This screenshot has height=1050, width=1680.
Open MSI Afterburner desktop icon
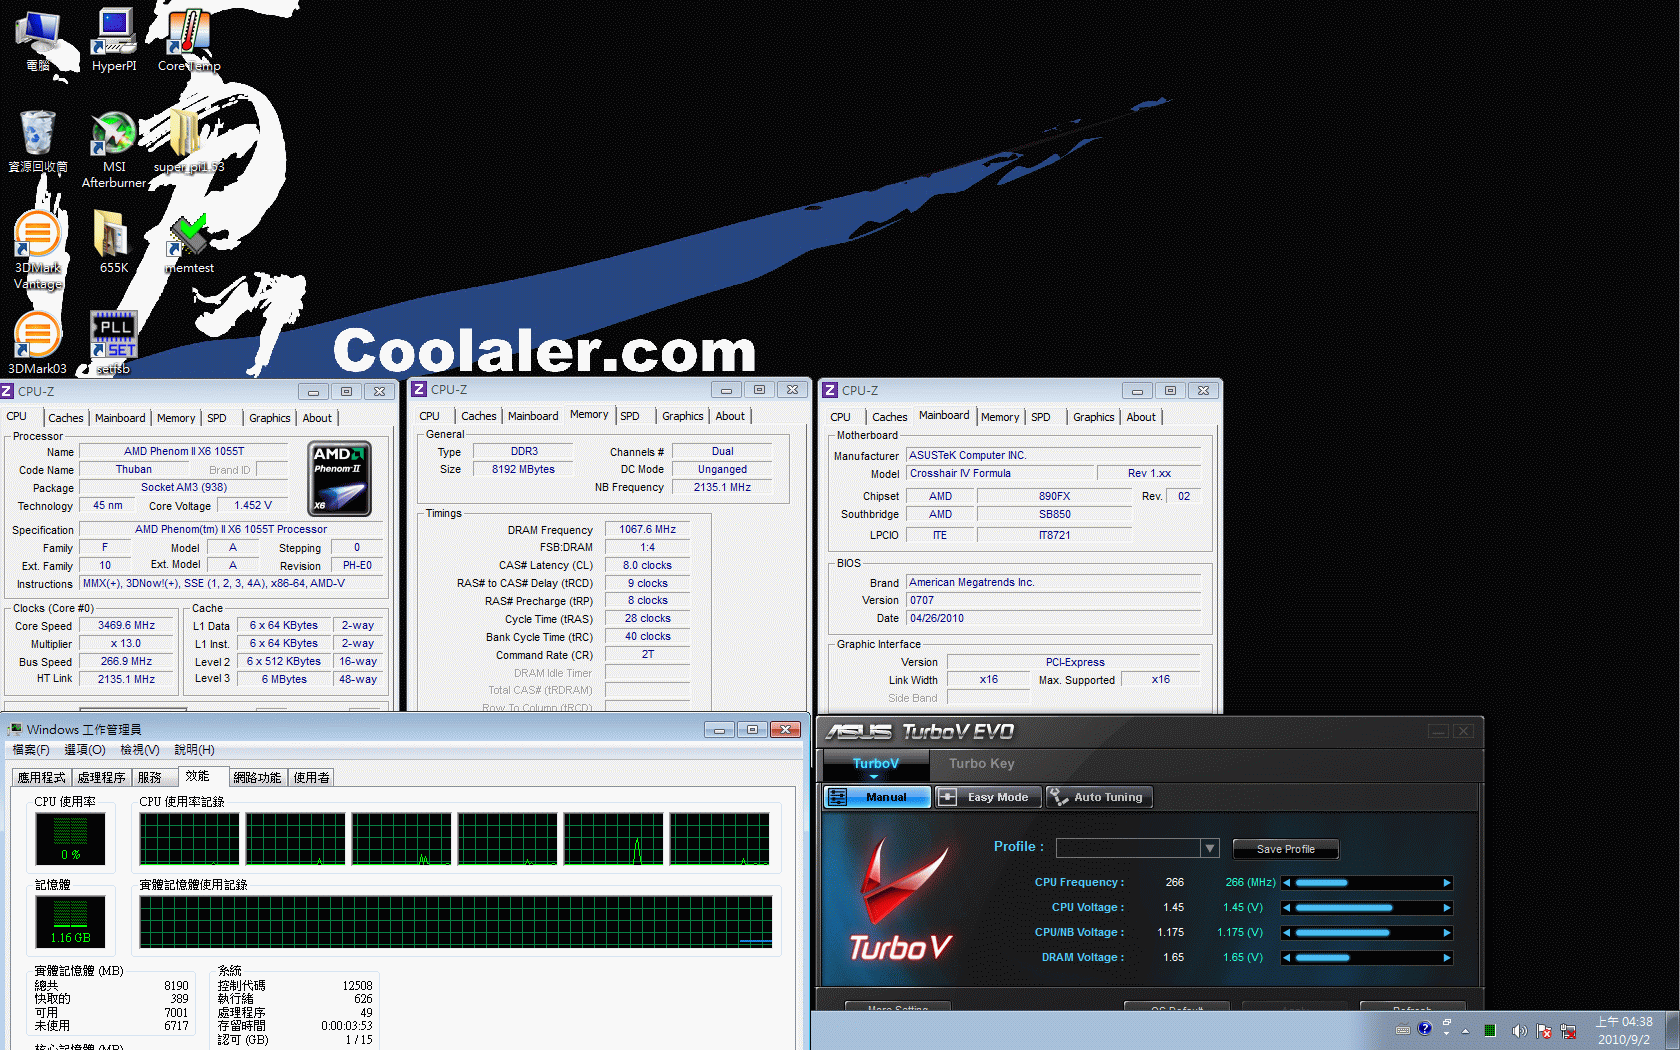114,150
